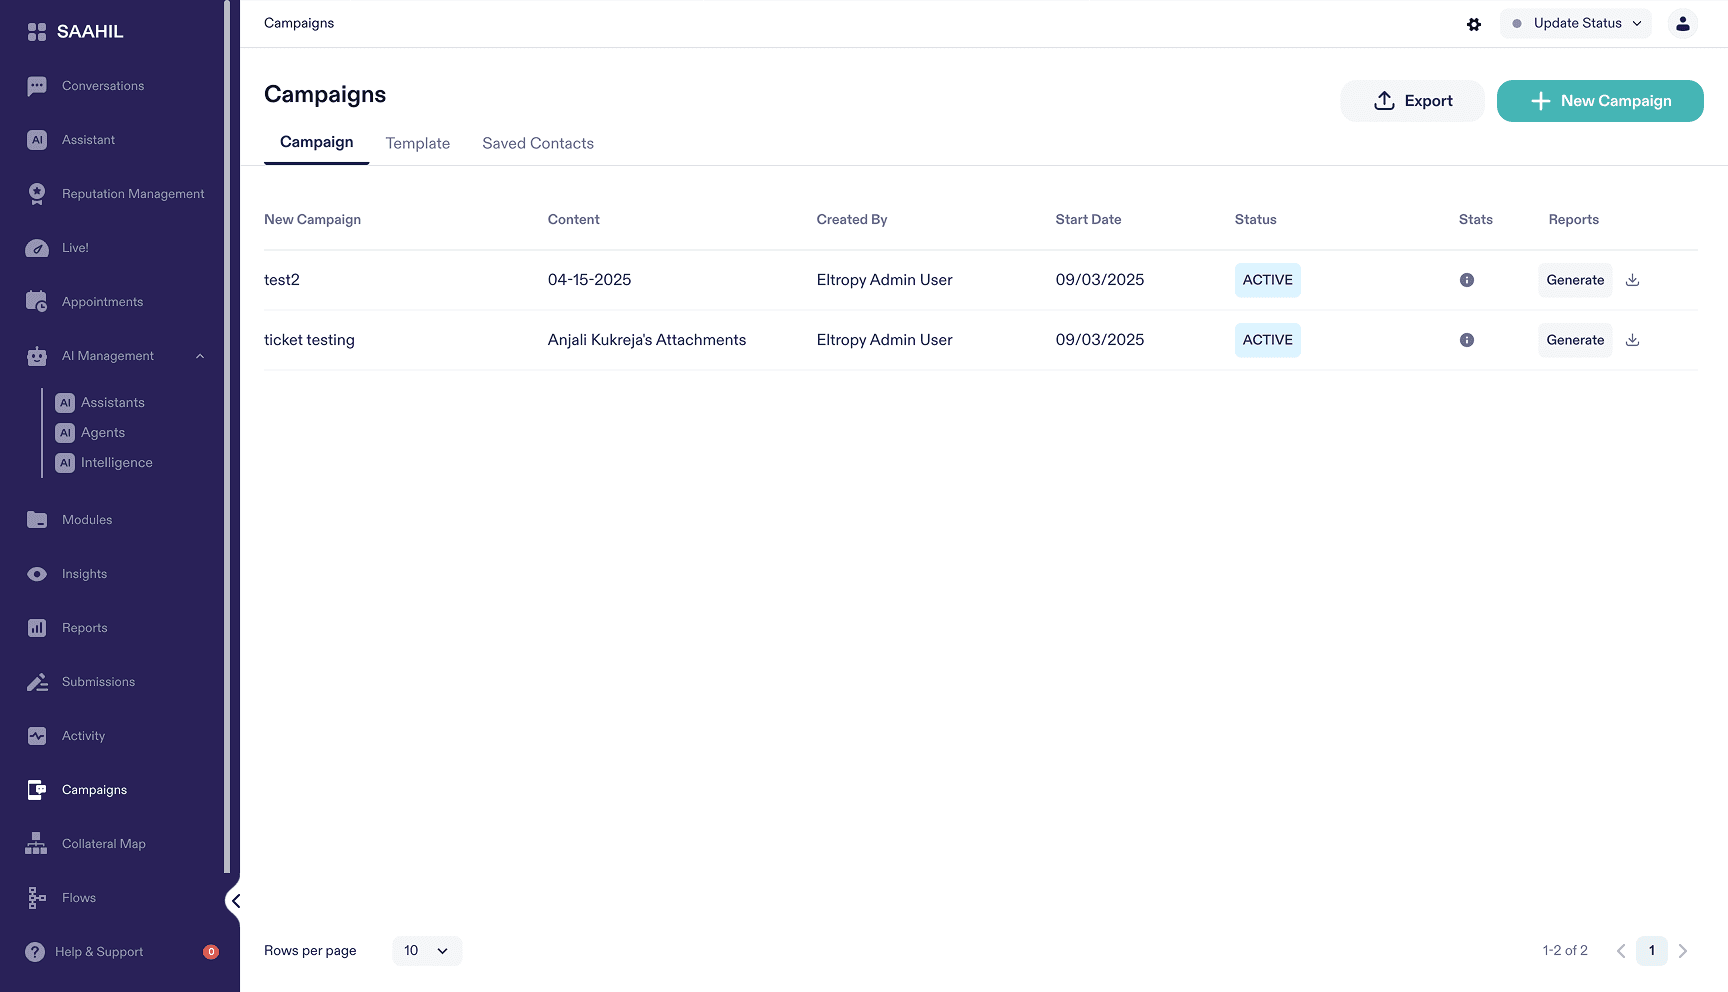Select the Intelligence AI sub-item icon
This screenshot has width=1728, height=992.
(x=65, y=463)
